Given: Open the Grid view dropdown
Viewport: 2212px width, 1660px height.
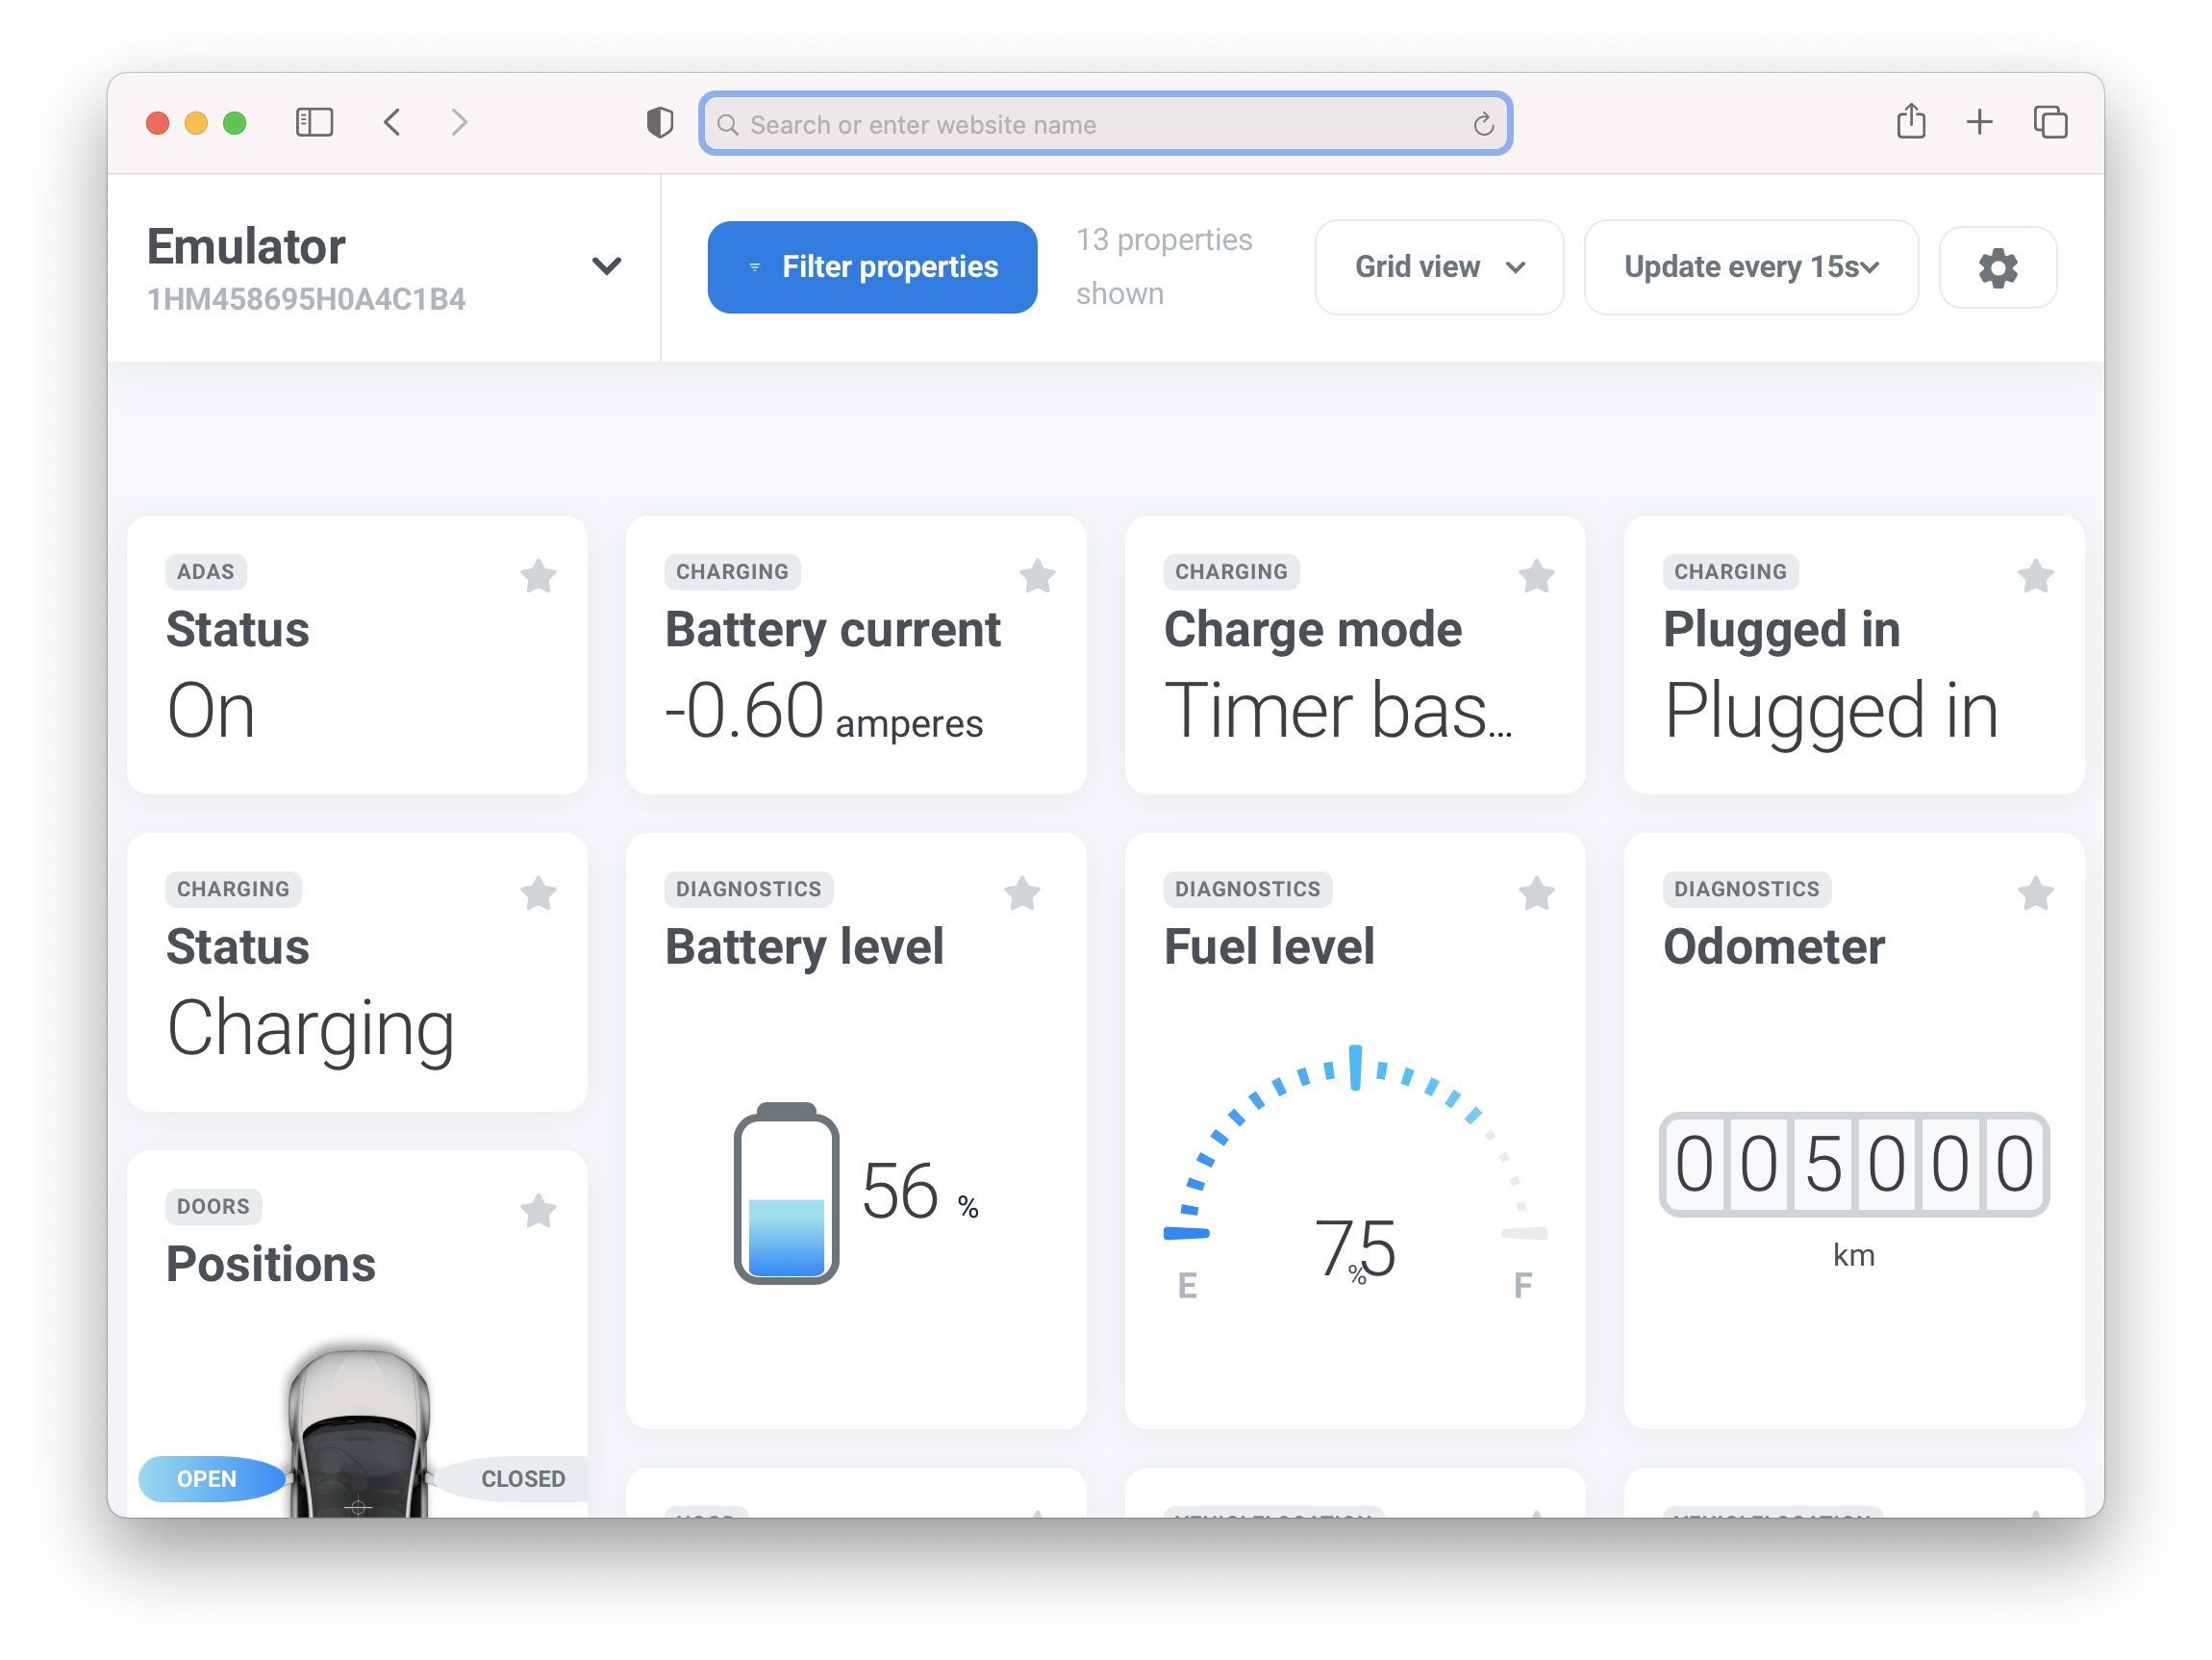Looking at the screenshot, I should 1438,267.
